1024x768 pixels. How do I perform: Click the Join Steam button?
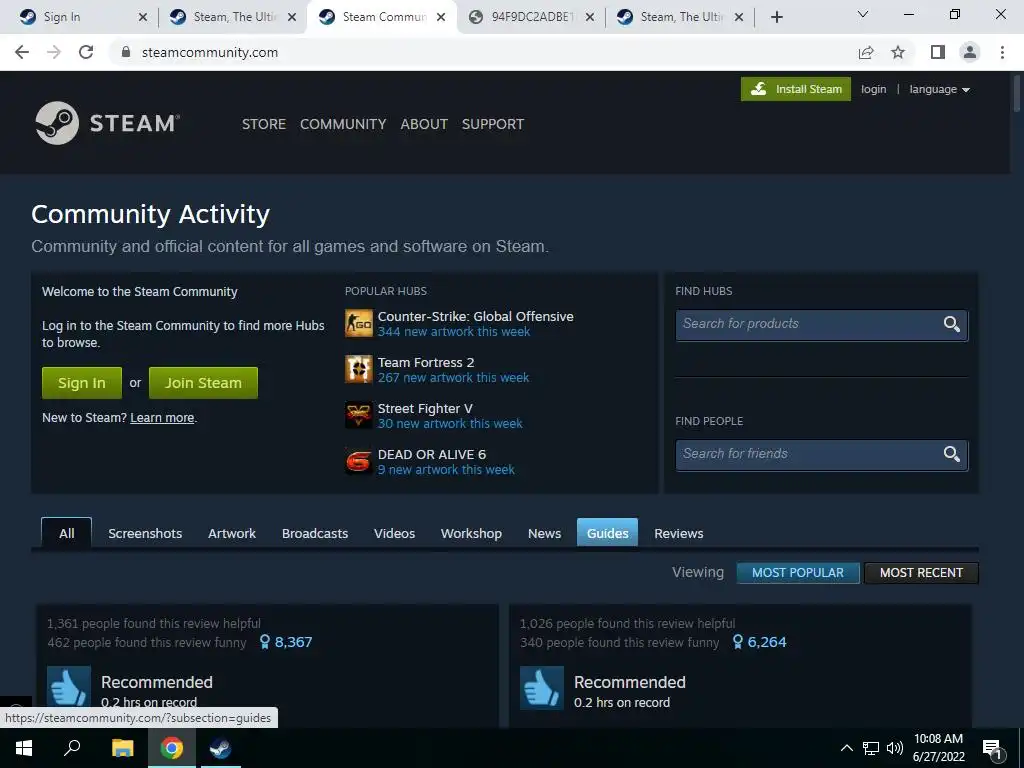pos(203,383)
